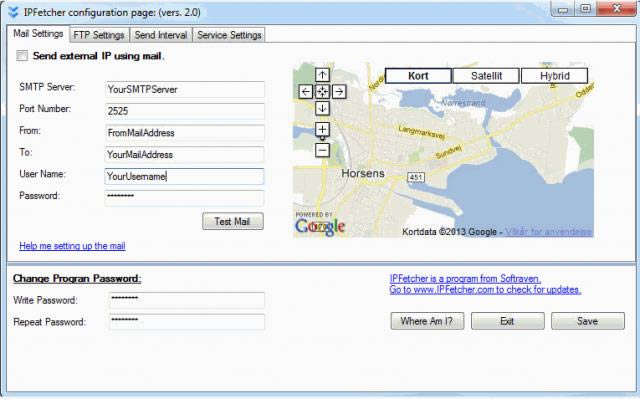Open the Mail Settings tab
This screenshot has height=399, width=640.
click(38, 33)
